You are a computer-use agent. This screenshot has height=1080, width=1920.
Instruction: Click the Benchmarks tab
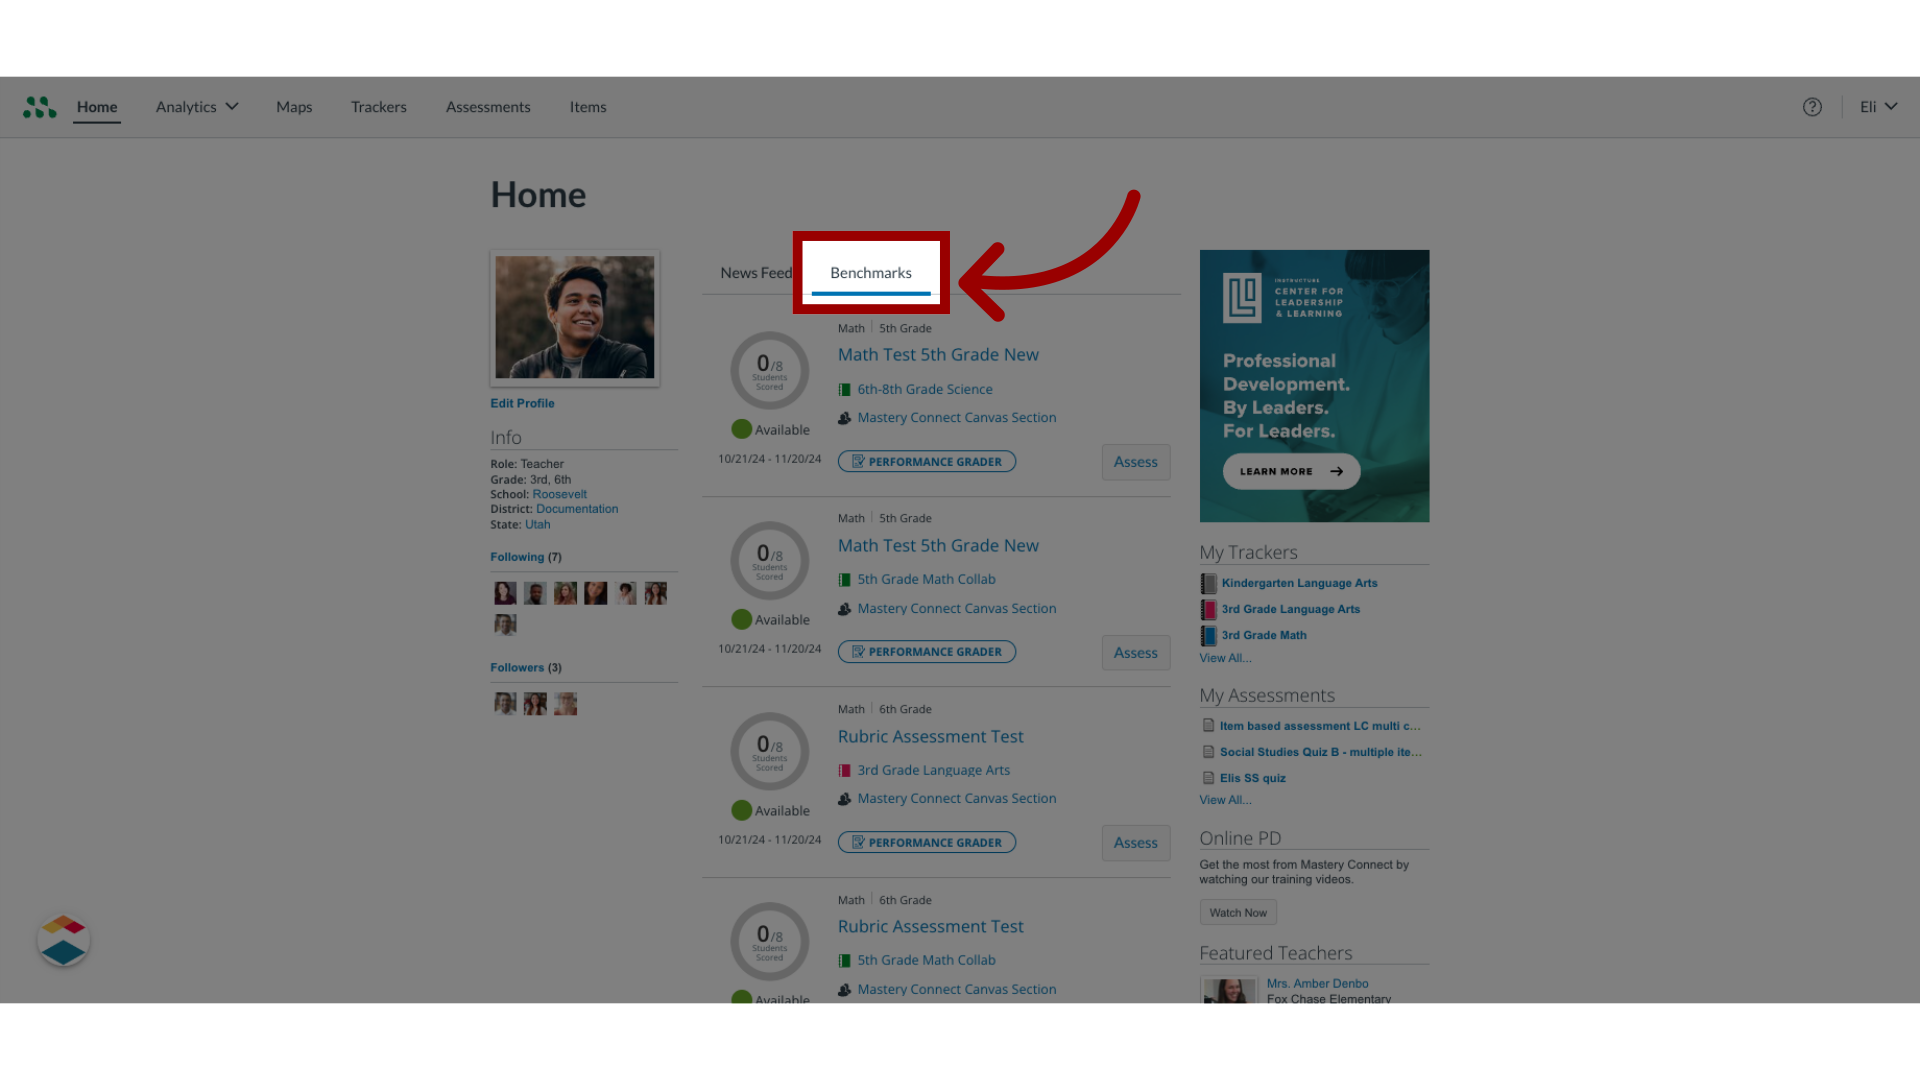(x=870, y=272)
